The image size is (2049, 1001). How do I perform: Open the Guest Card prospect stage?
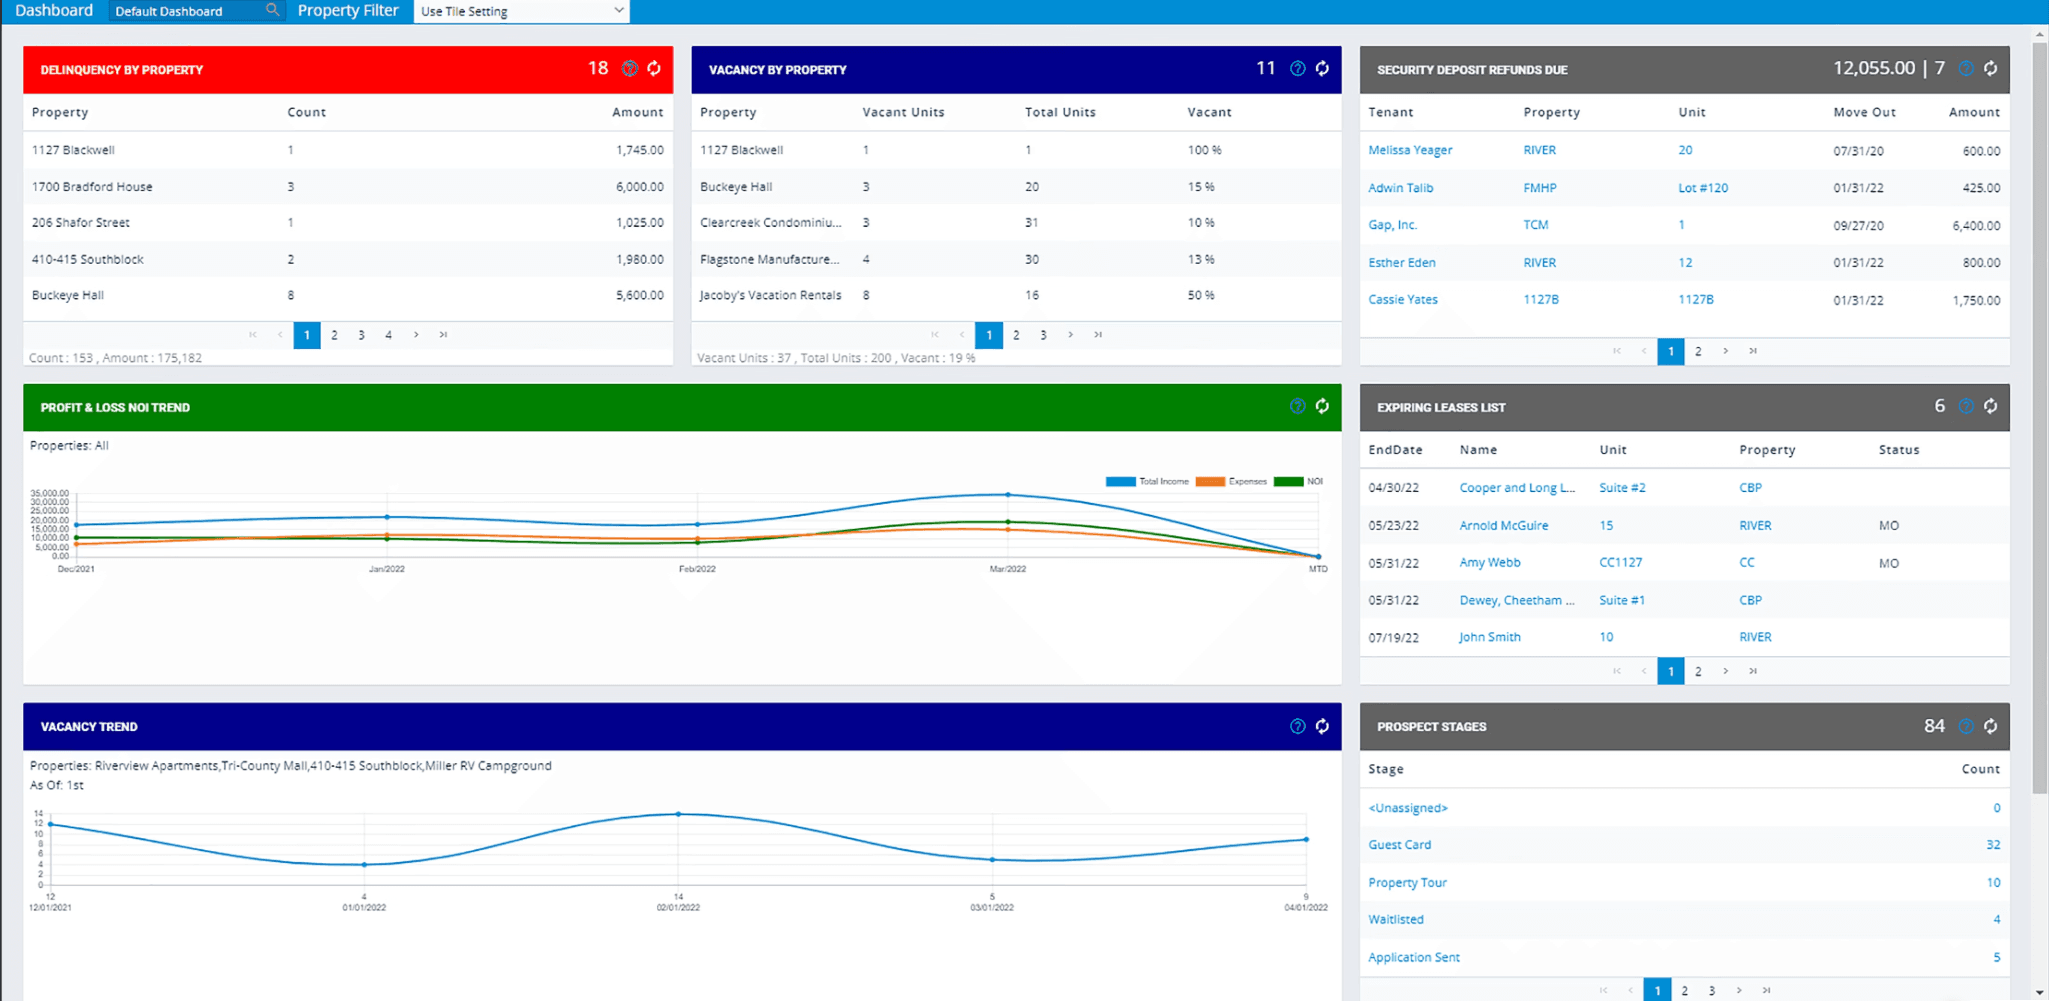coord(1399,845)
